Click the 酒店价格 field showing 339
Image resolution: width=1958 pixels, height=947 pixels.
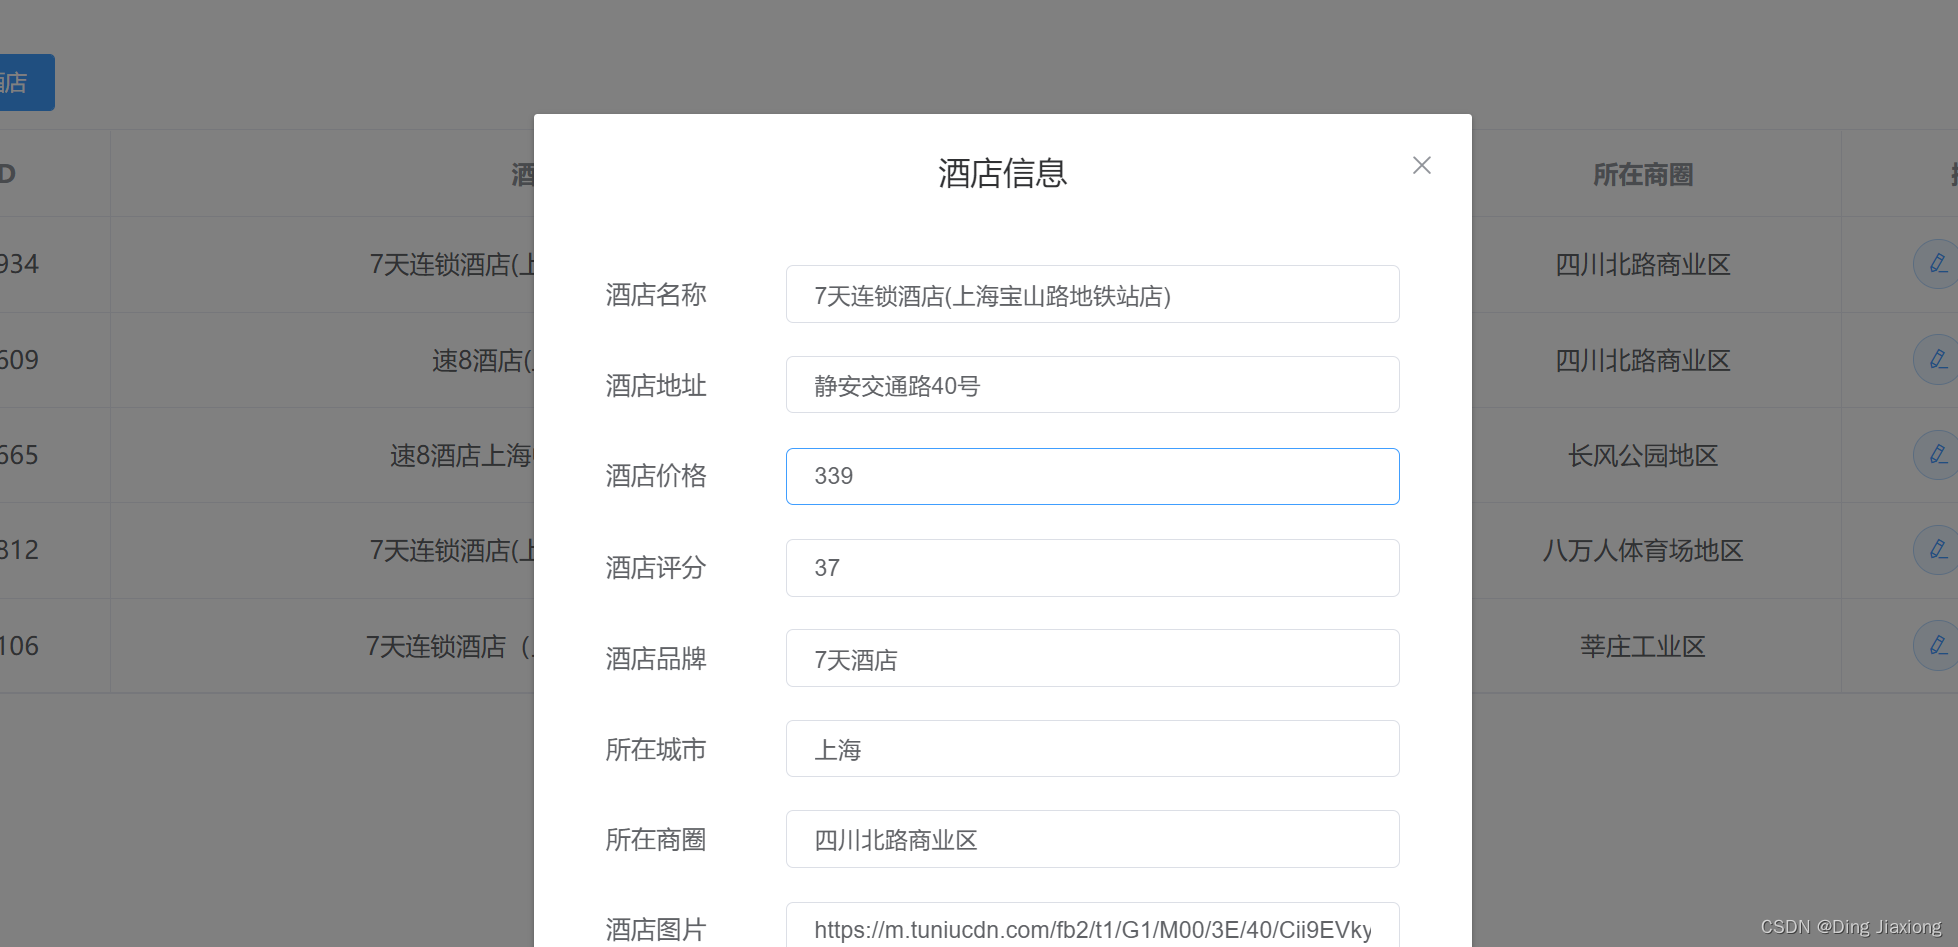click(1092, 476)
